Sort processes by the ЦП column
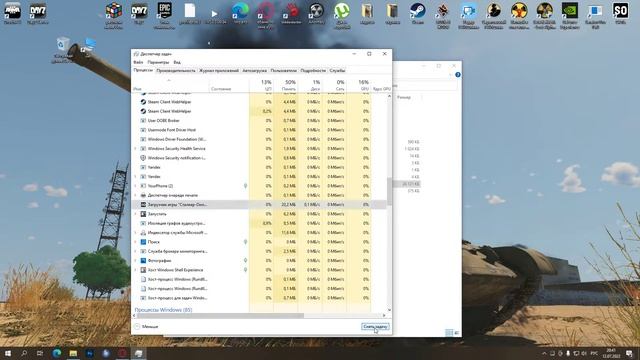Viewport: 640px width, 360px height. [261, 85]
